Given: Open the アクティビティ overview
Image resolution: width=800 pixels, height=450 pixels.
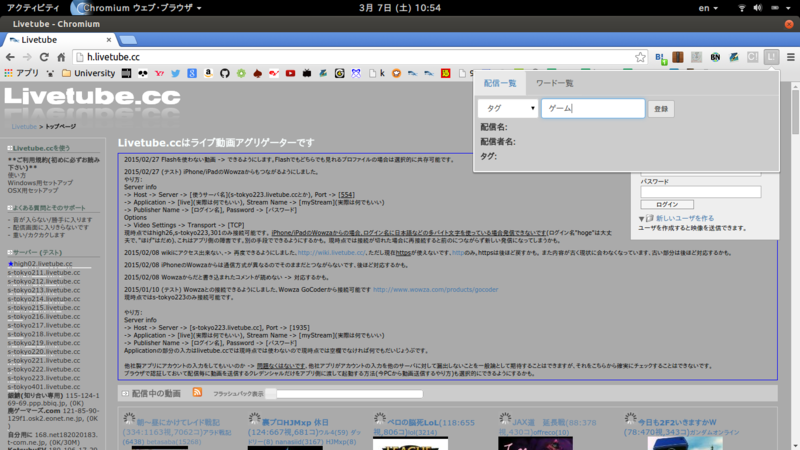Looking at the screenshot, I should (33, 8).
